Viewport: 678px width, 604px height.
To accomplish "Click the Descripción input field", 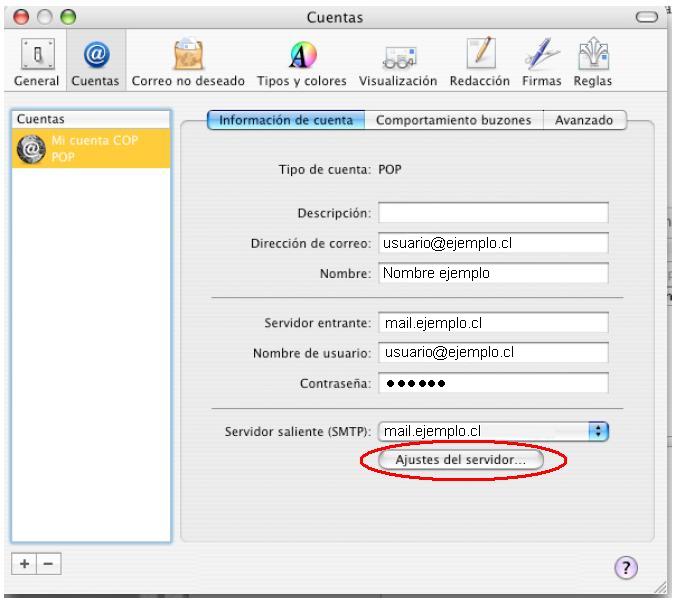I will pos(493,213).
